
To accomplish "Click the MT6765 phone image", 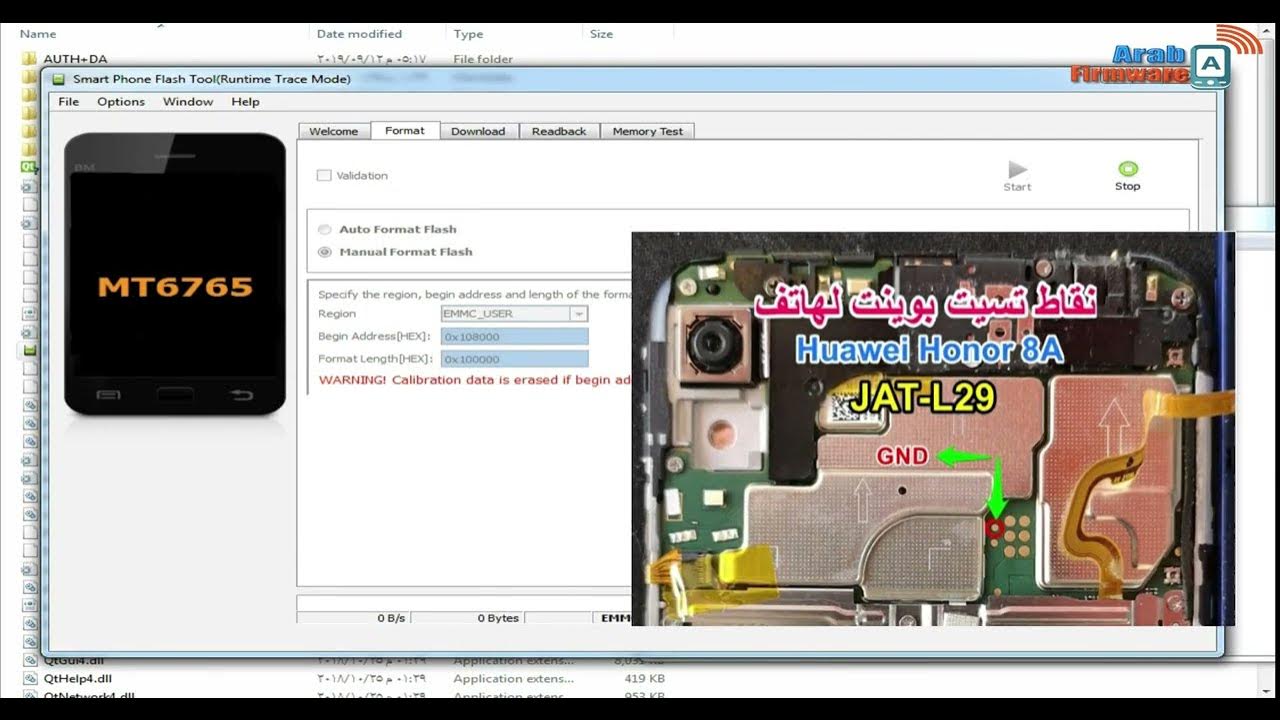I will 175,273.
